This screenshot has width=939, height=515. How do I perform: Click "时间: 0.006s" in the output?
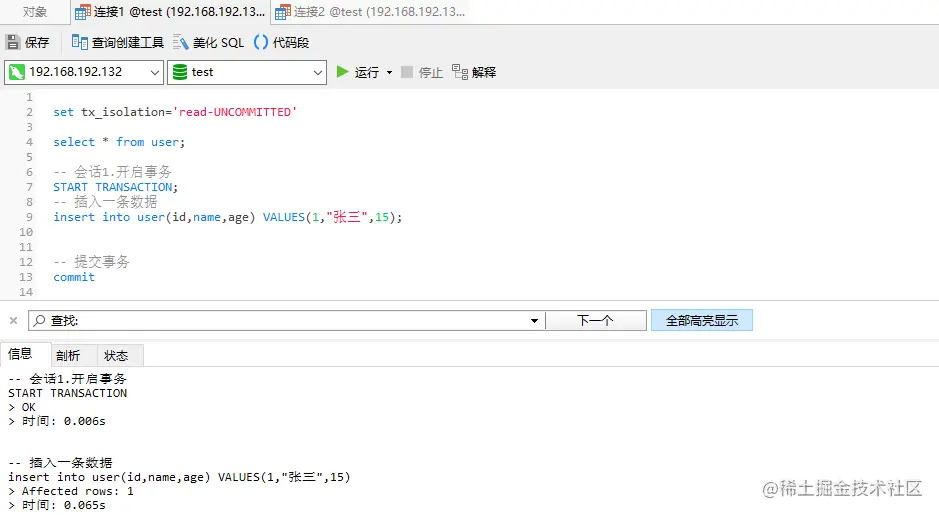[x=63, y=421]
